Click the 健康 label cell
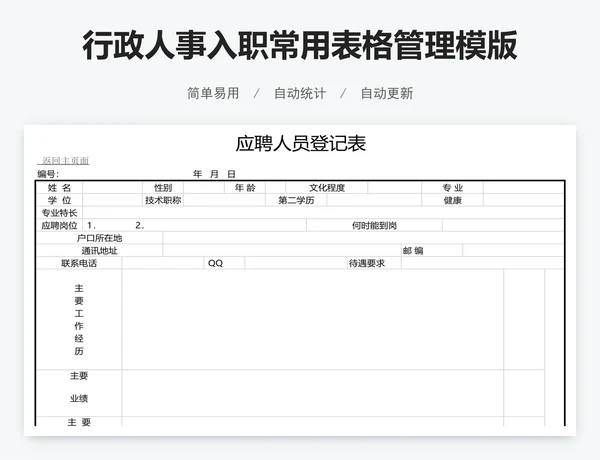600x460 pixels. click(x=453, y=200)
